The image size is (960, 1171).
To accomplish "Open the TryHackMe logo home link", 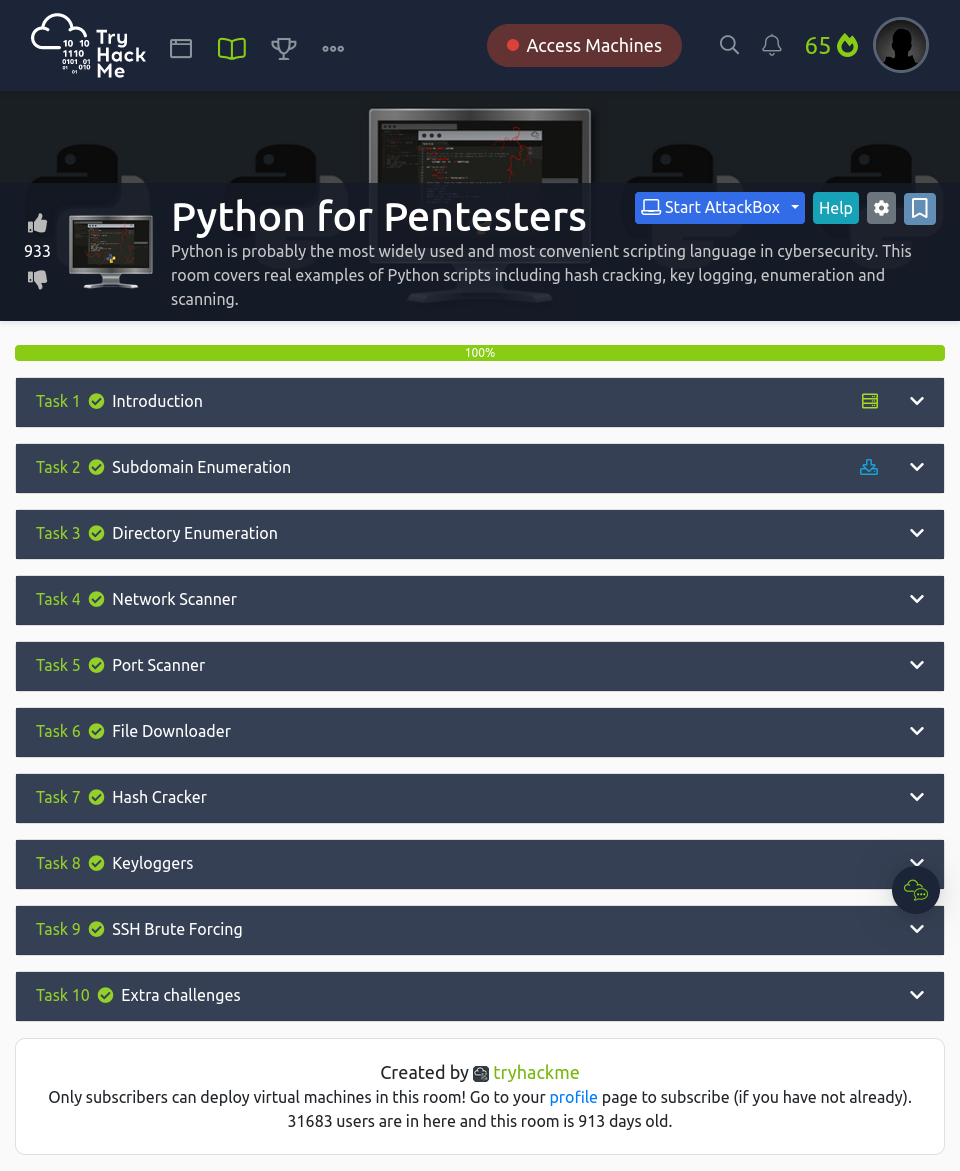I will click(88, 46).
